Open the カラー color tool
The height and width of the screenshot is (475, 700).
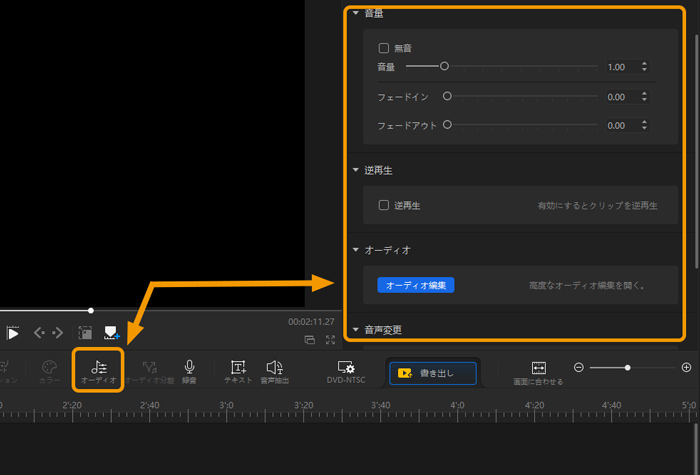[x=50, y=372]
